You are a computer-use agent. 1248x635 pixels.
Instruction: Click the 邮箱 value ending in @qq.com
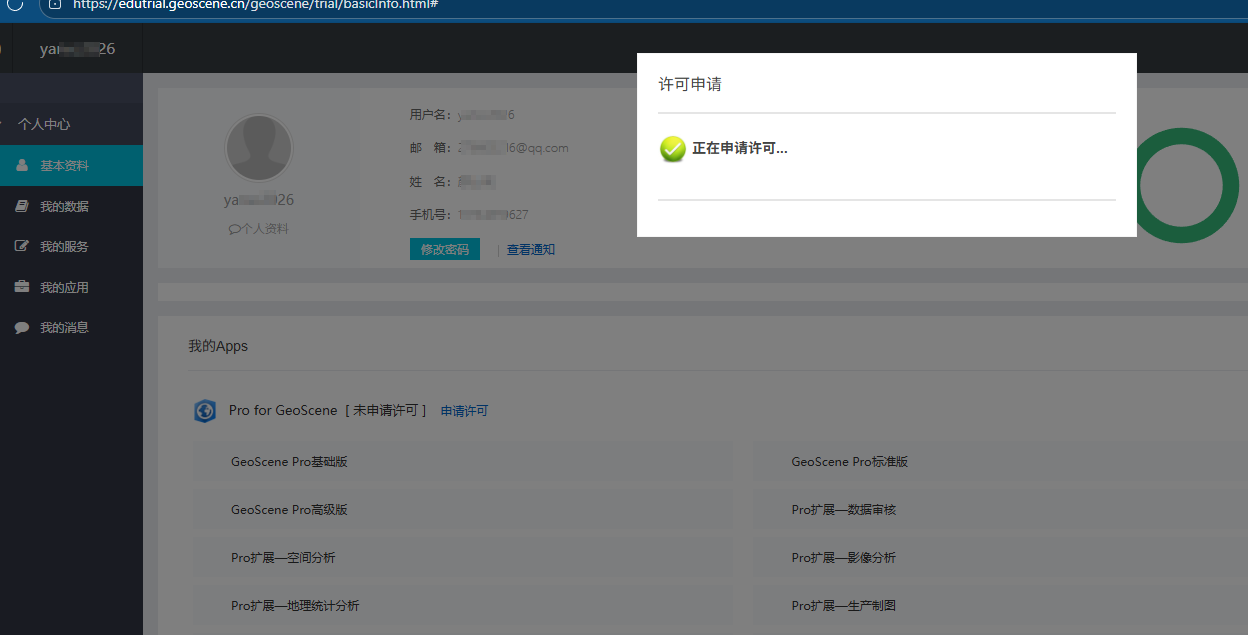pos(513,148)
